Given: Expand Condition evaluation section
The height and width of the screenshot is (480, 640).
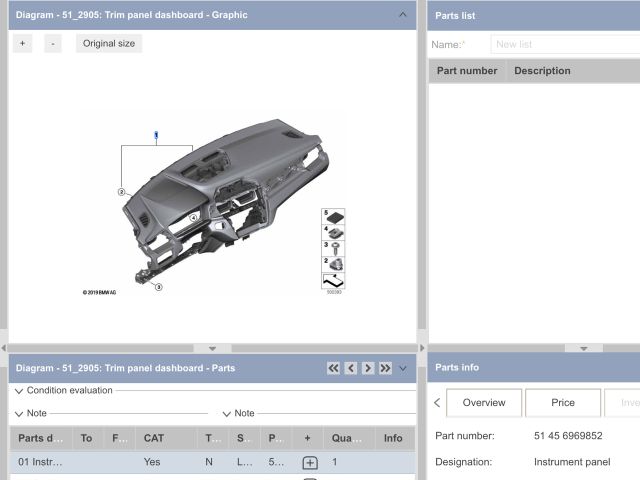Looking at the screenshot, I should click(x=19, y=391).
